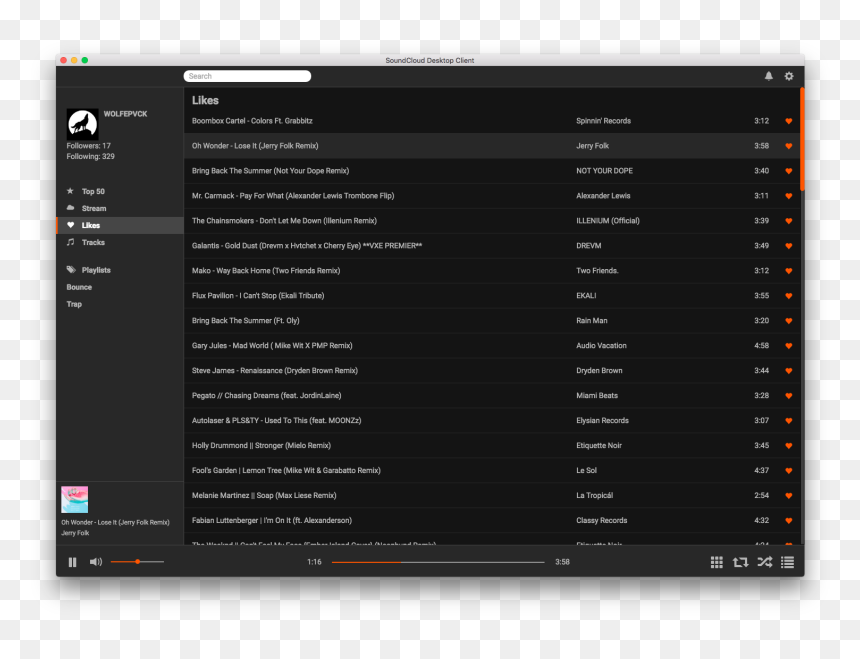860x659 pixels.
Task: Unlike Oh Wonder - Lose It heart
Action: pos(789,146)
